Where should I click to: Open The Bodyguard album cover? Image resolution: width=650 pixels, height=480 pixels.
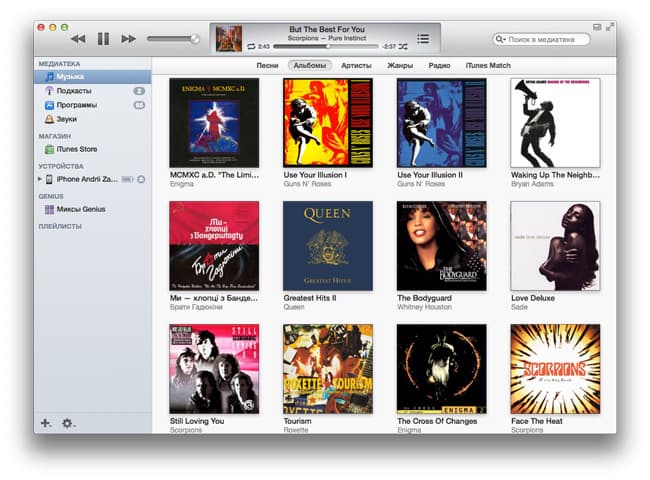coord(441,246)
